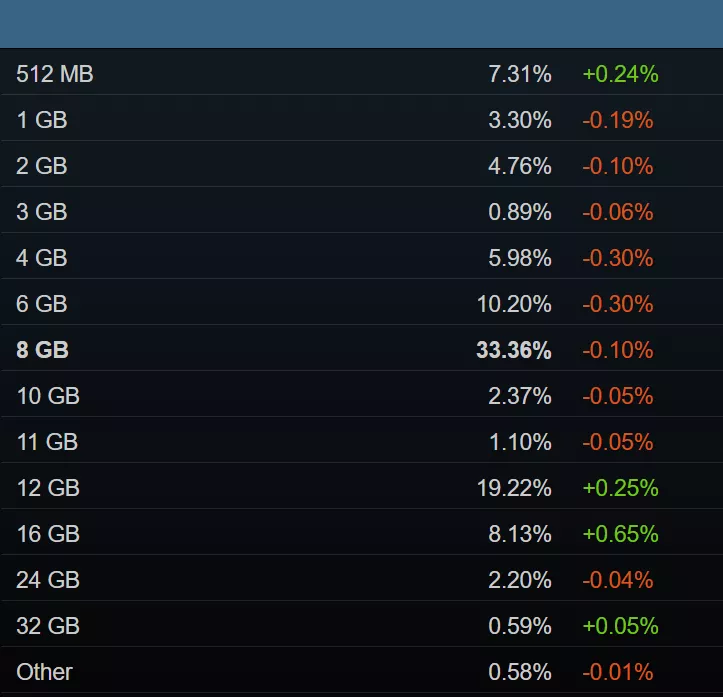Click the green +0.24% change value

click(x=620, y=74)
